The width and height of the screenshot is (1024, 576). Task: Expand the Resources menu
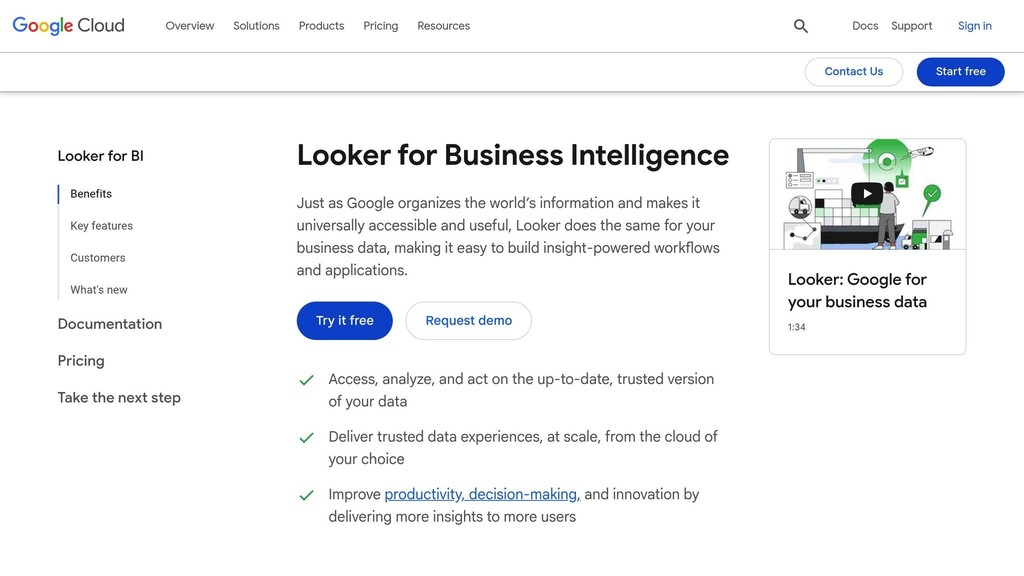443,25
